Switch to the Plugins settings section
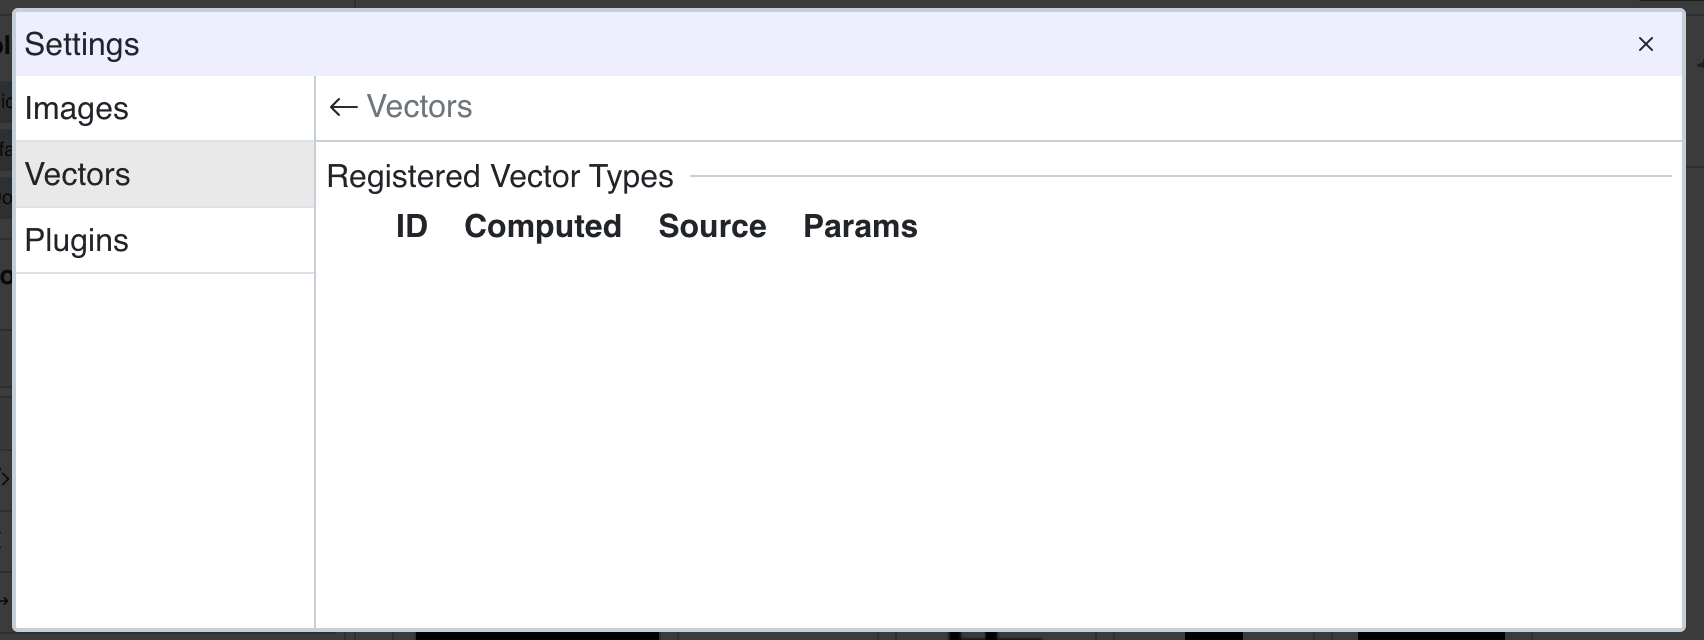Viewport: 1704px width, 640px height. (x=77, y=240)
